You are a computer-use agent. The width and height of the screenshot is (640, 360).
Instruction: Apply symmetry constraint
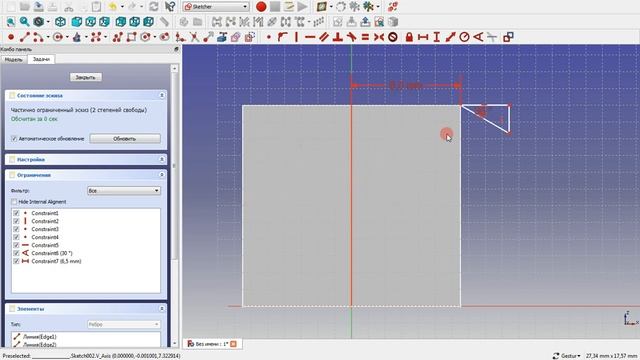(x=379, y=37)
